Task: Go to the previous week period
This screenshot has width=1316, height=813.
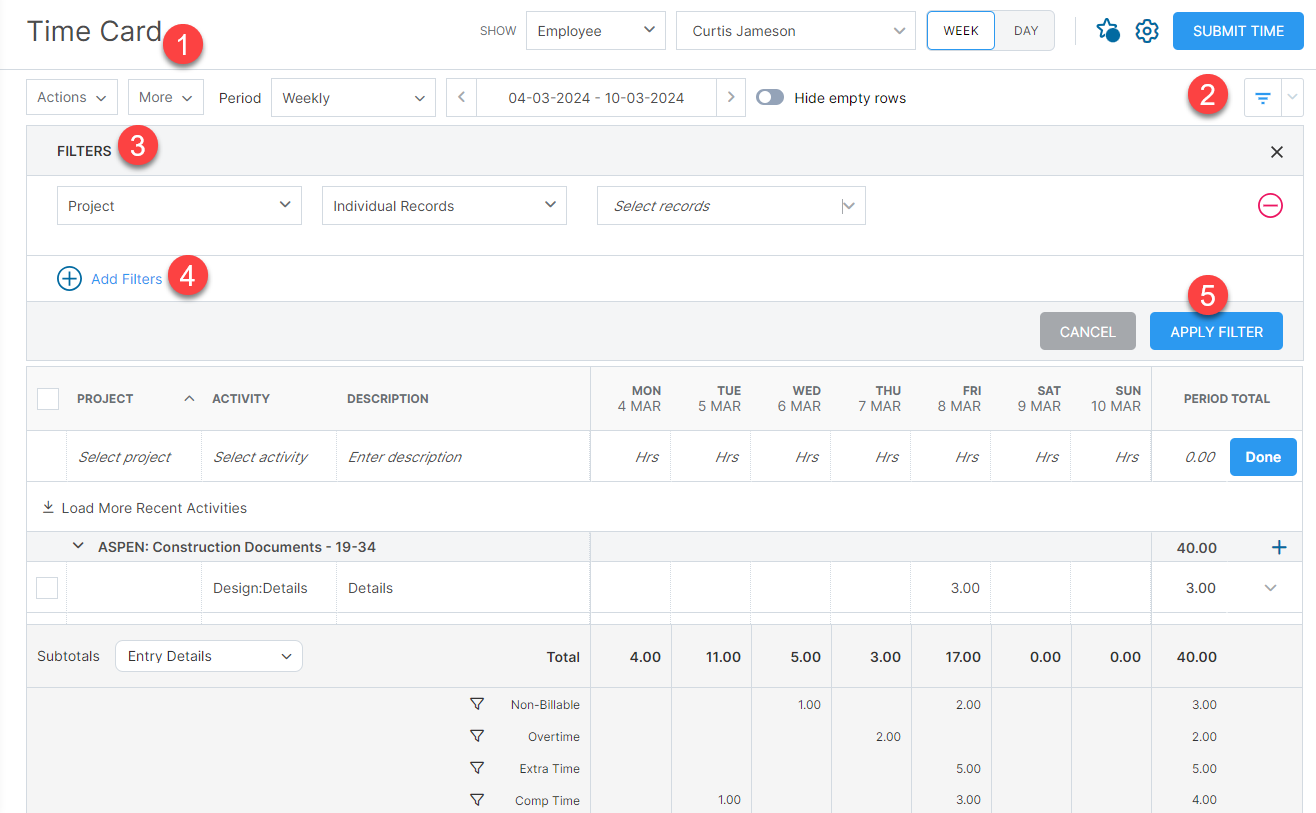Action: [461, 98]
